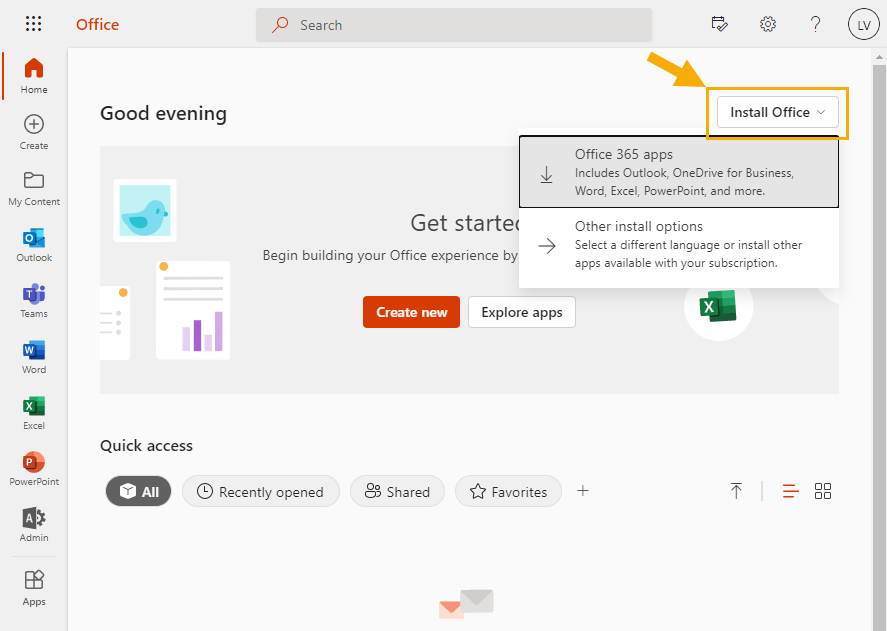Open the LV account avatar
The width and height of the screenshot is (887, 631).
pos(863,24)
